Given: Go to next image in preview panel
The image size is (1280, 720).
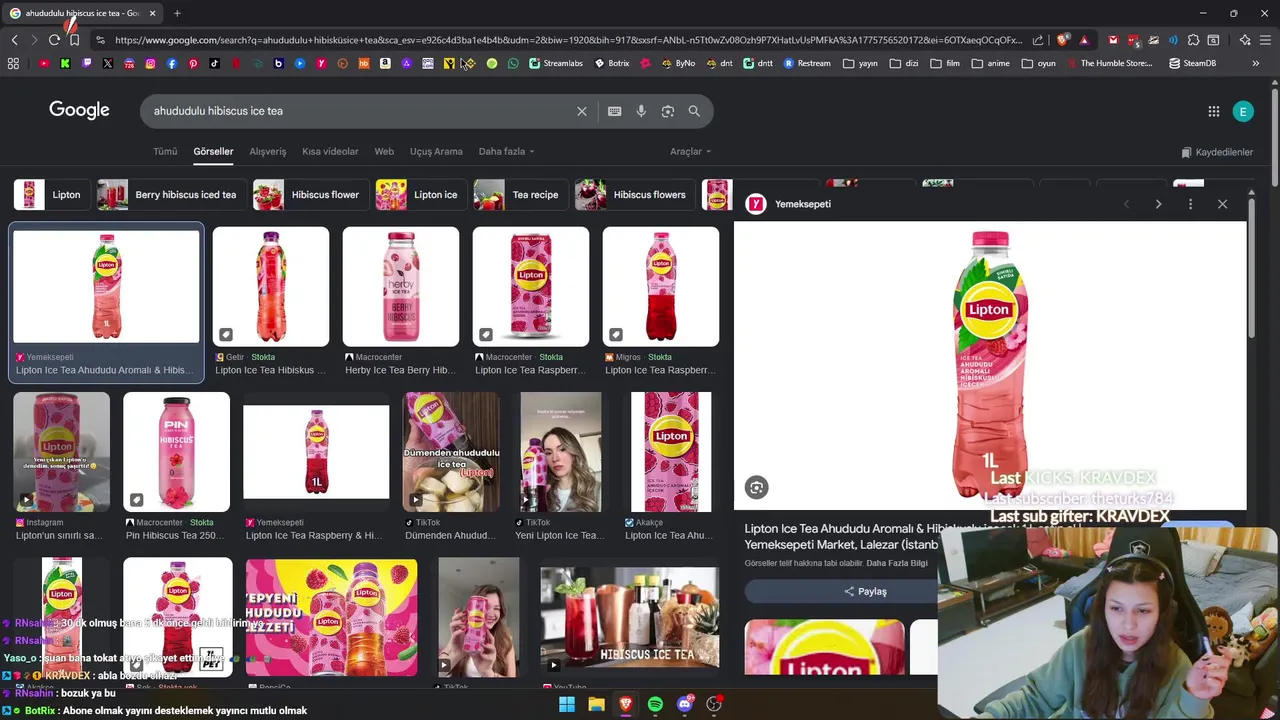Looking at the screenshot, I should 1158,204.
